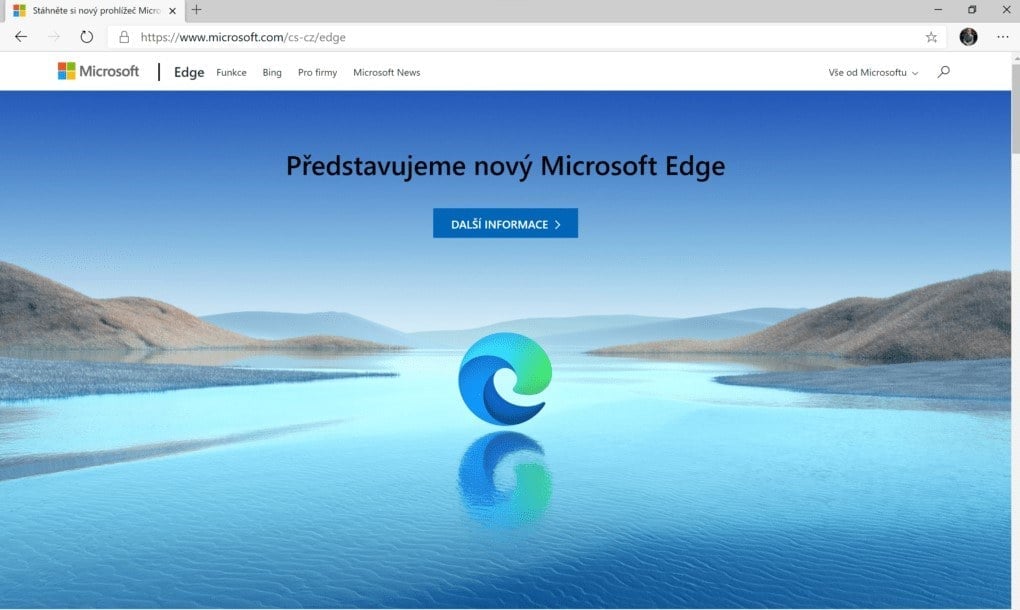
Task: Open Microsoft News link
Action: pos(386,72)
